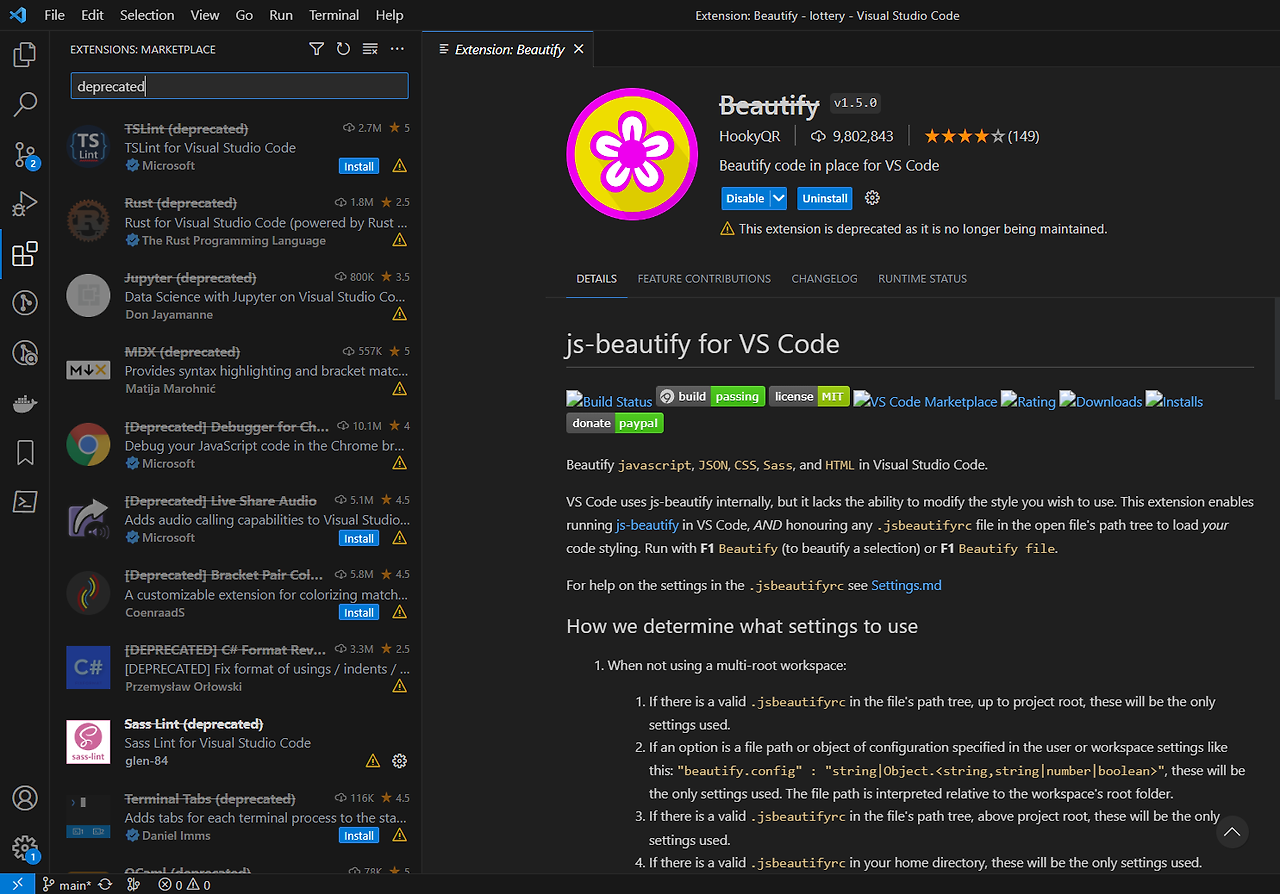Open VS Code logo application menu

click(19, 15)
